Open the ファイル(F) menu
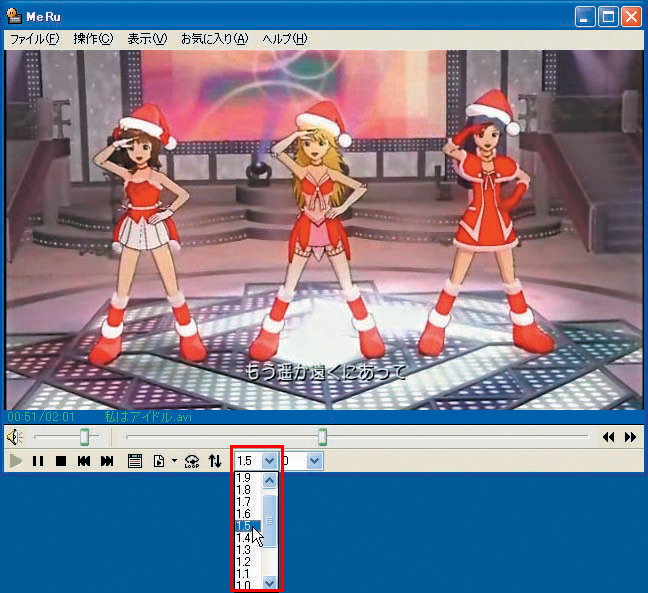 pos(35,39)
